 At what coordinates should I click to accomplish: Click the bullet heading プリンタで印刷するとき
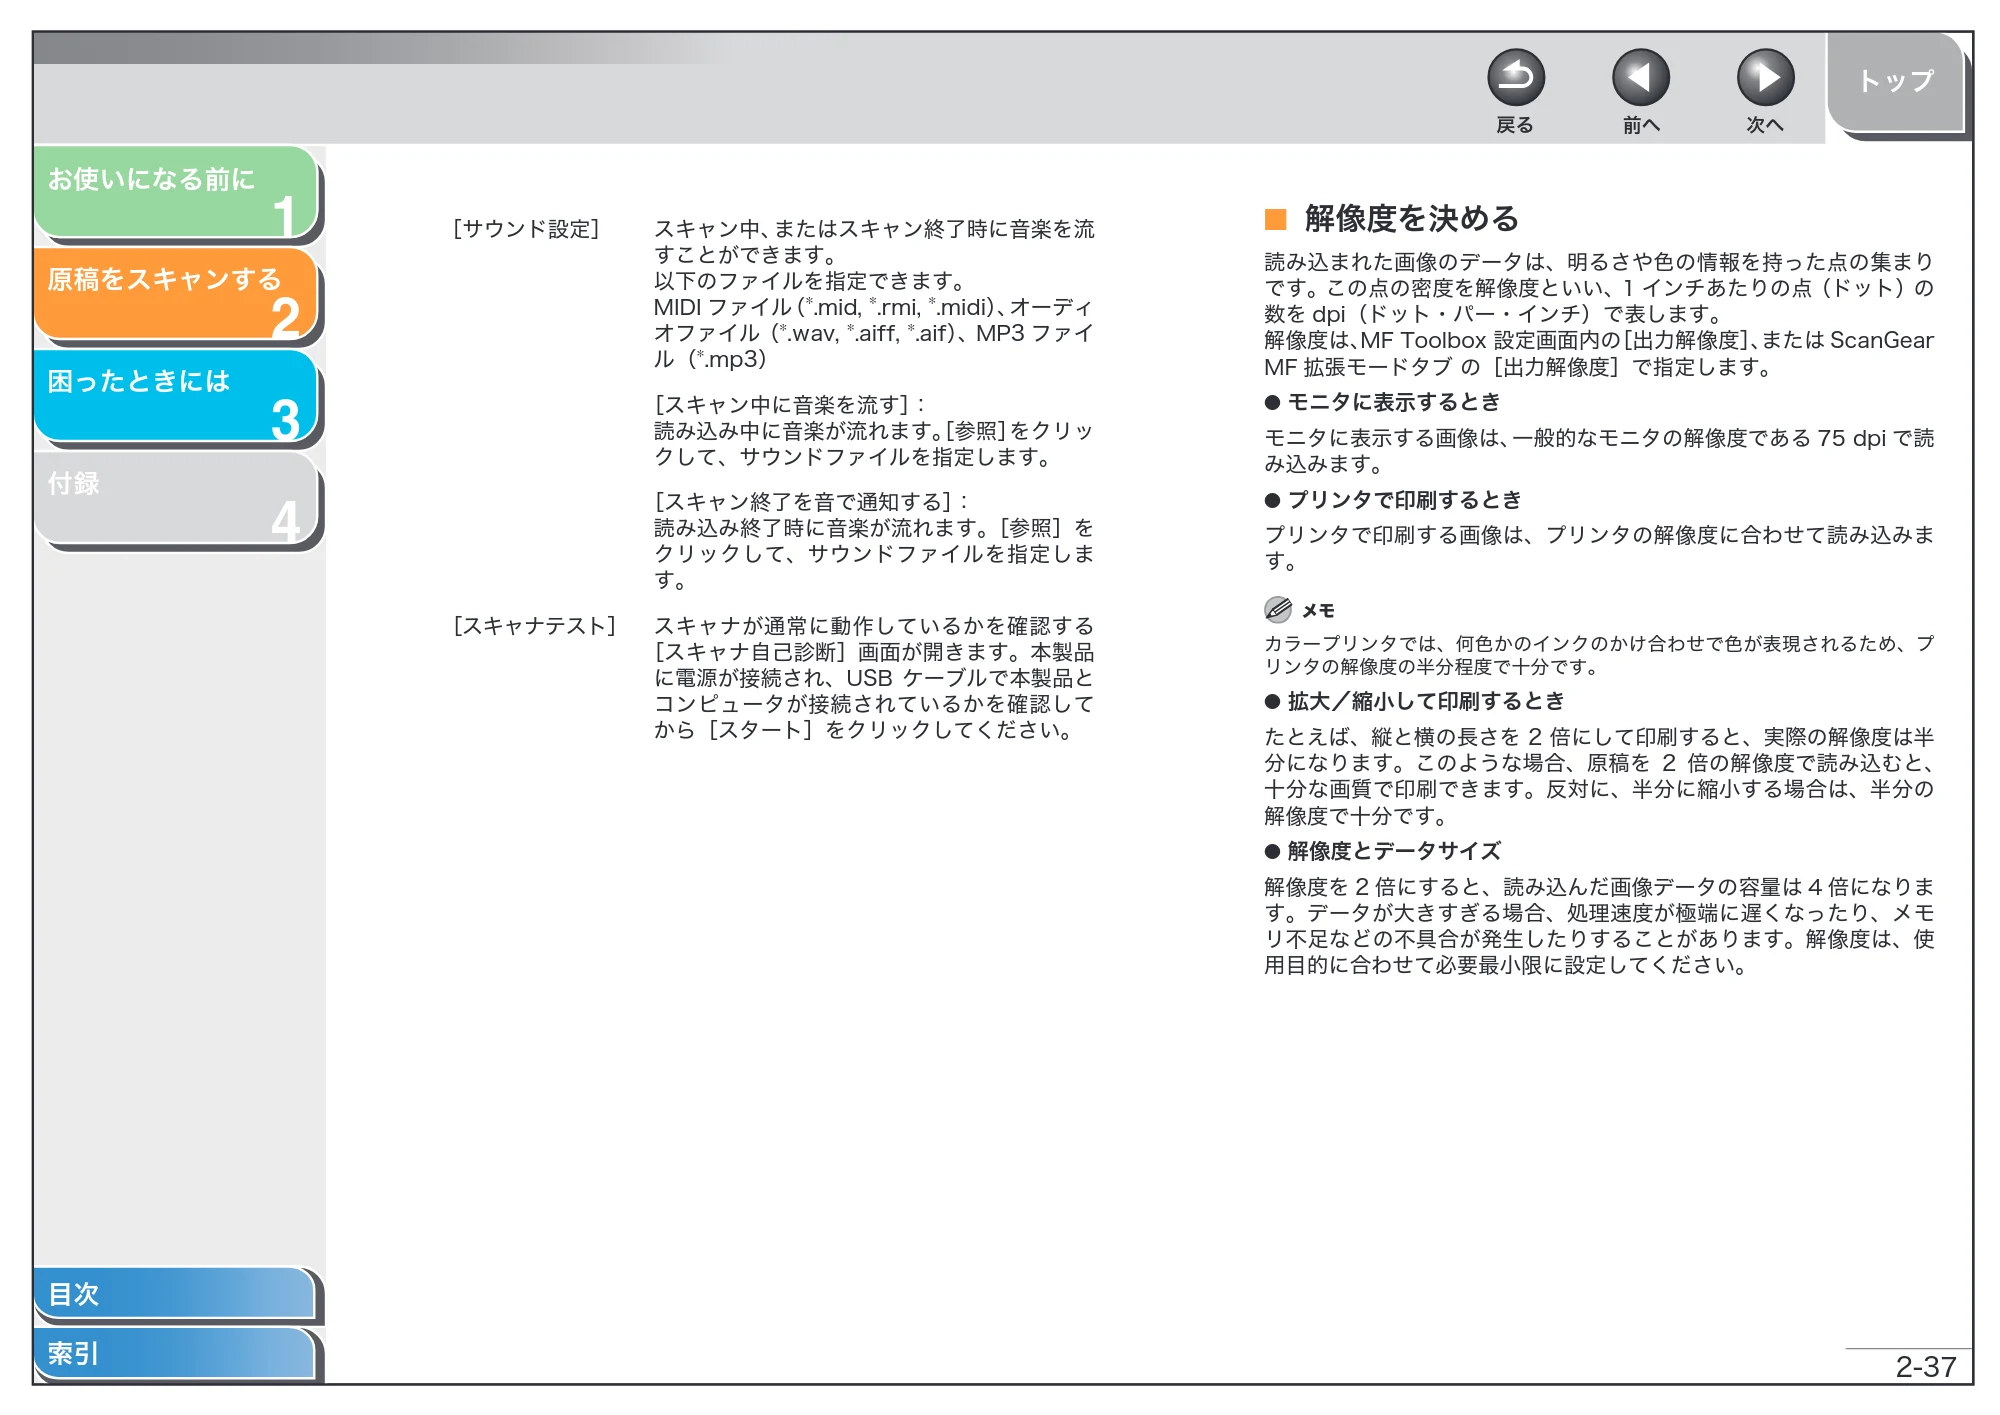pyautogui.click(x=1404, y=500)
